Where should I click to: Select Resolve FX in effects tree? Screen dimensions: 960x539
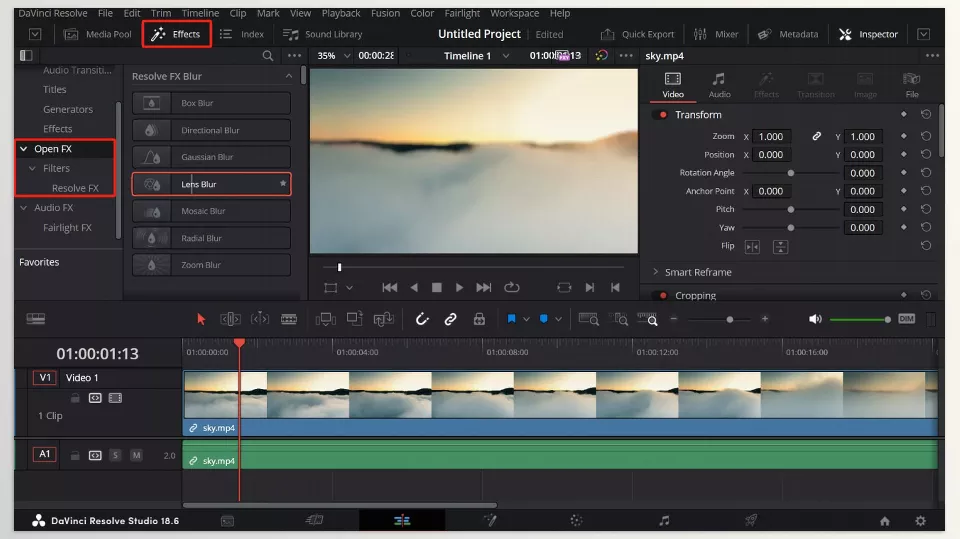tap(75, 188)
